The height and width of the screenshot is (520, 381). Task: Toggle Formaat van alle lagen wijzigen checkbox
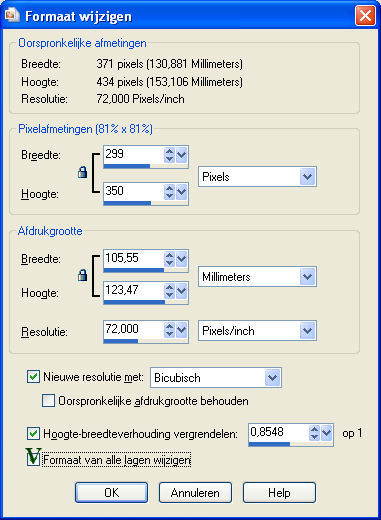(33, 460)
